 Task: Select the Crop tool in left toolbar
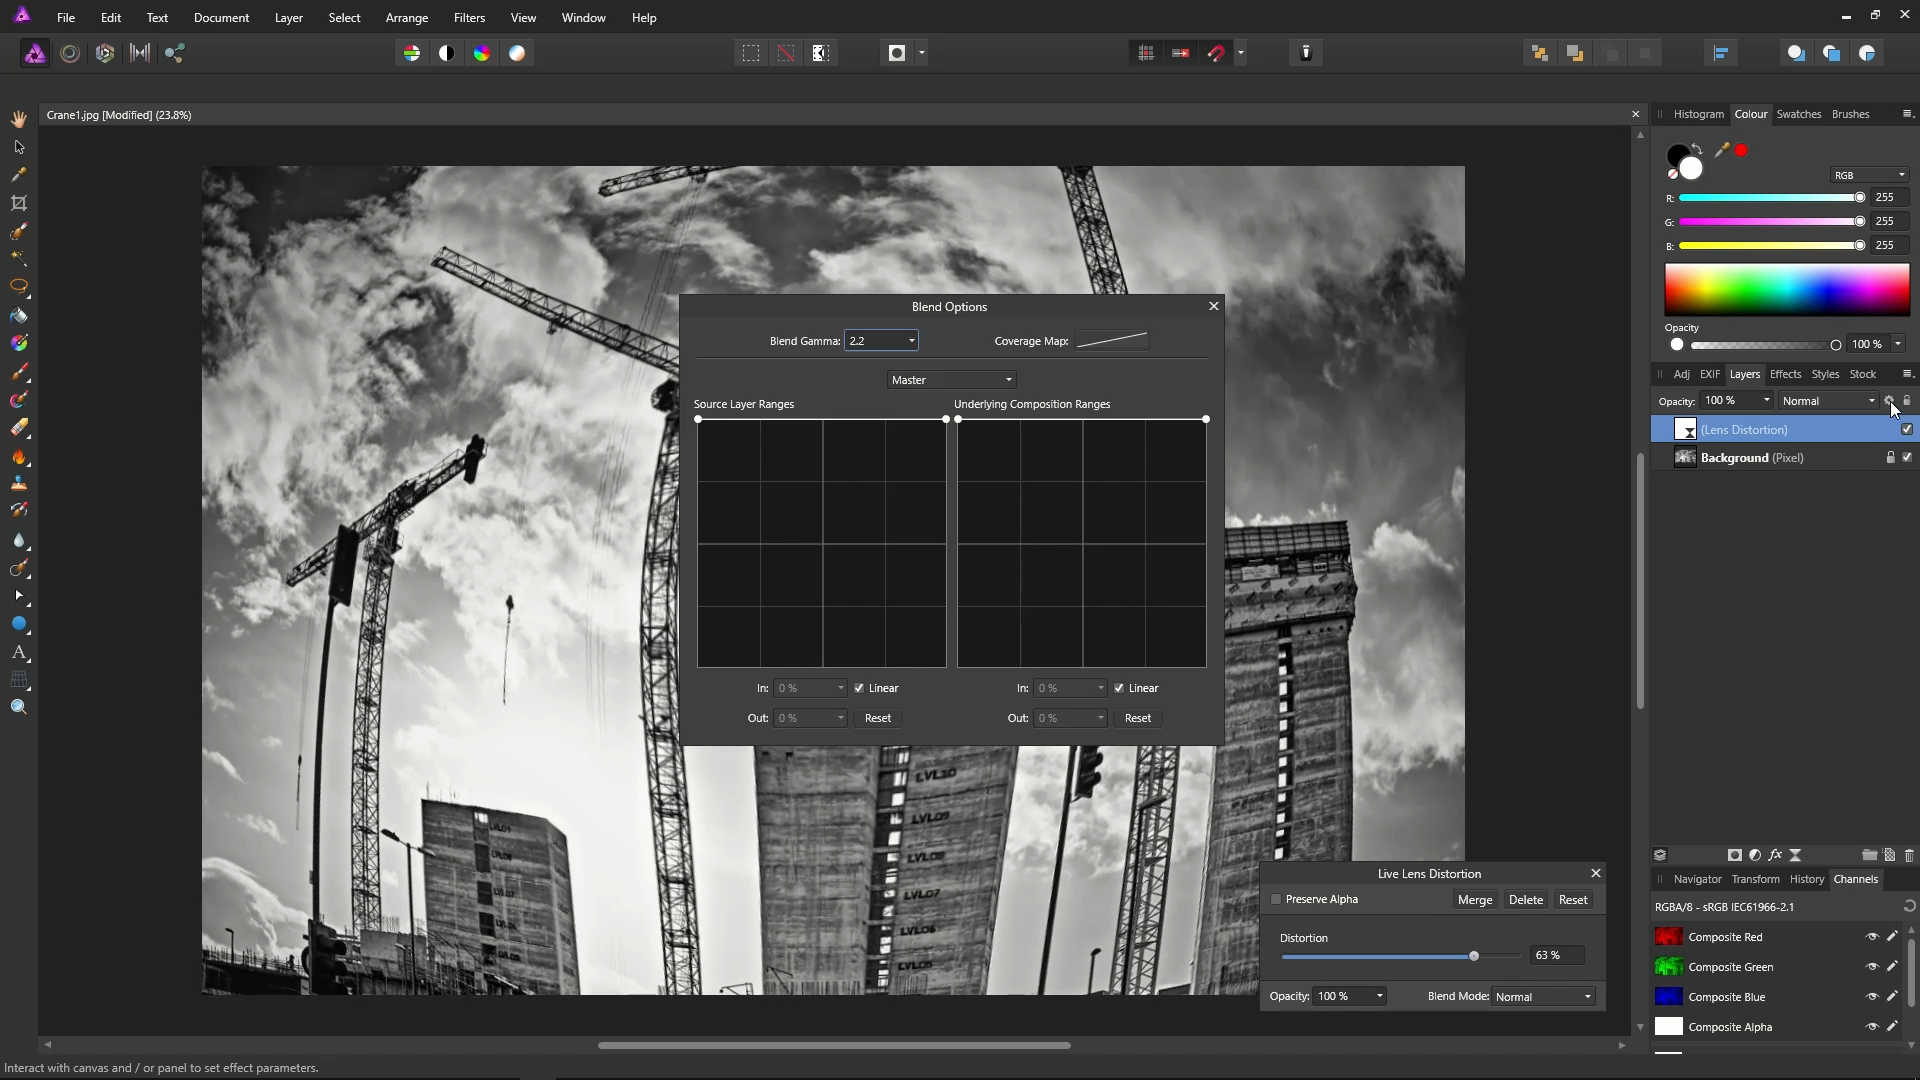pos(18,203)
